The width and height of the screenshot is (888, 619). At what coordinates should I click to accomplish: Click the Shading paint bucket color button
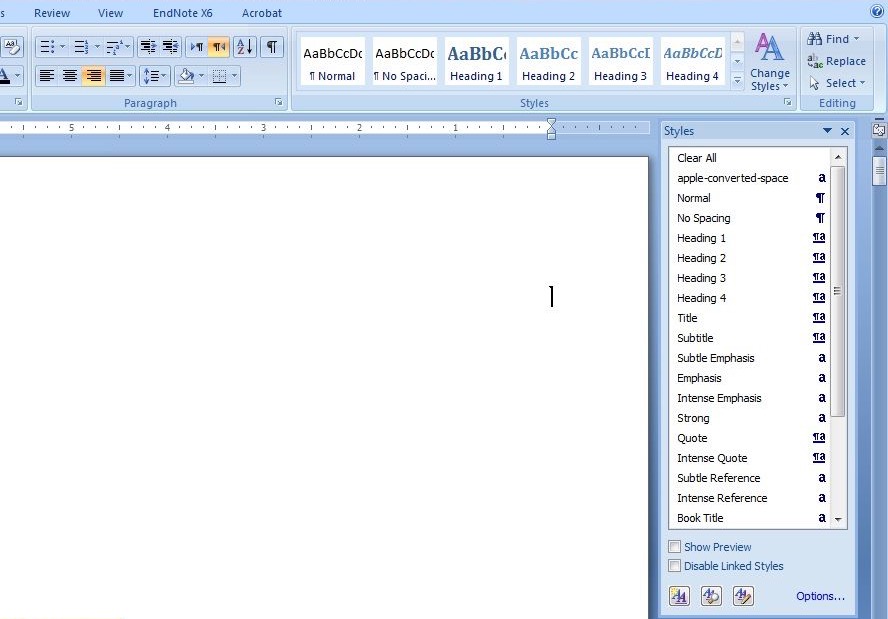[x=186, y=76]
